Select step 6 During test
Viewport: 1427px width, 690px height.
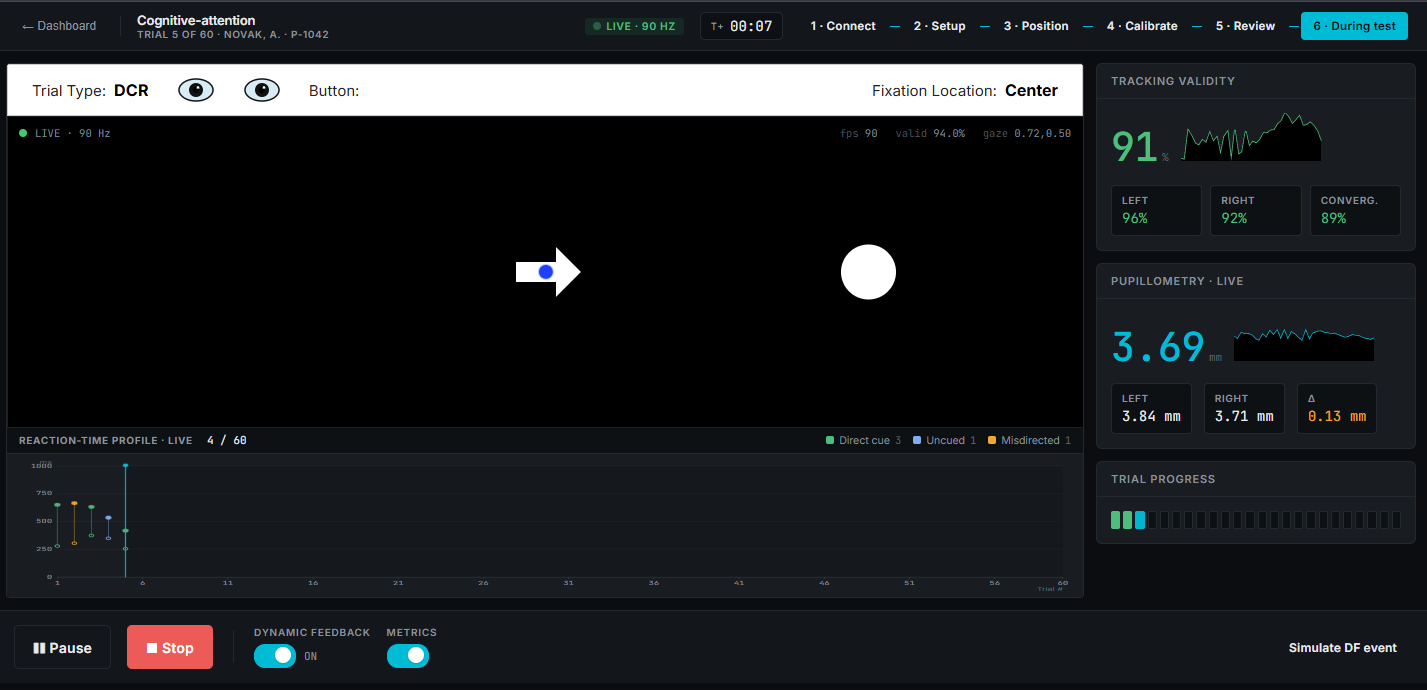[x=1354, y=26]
